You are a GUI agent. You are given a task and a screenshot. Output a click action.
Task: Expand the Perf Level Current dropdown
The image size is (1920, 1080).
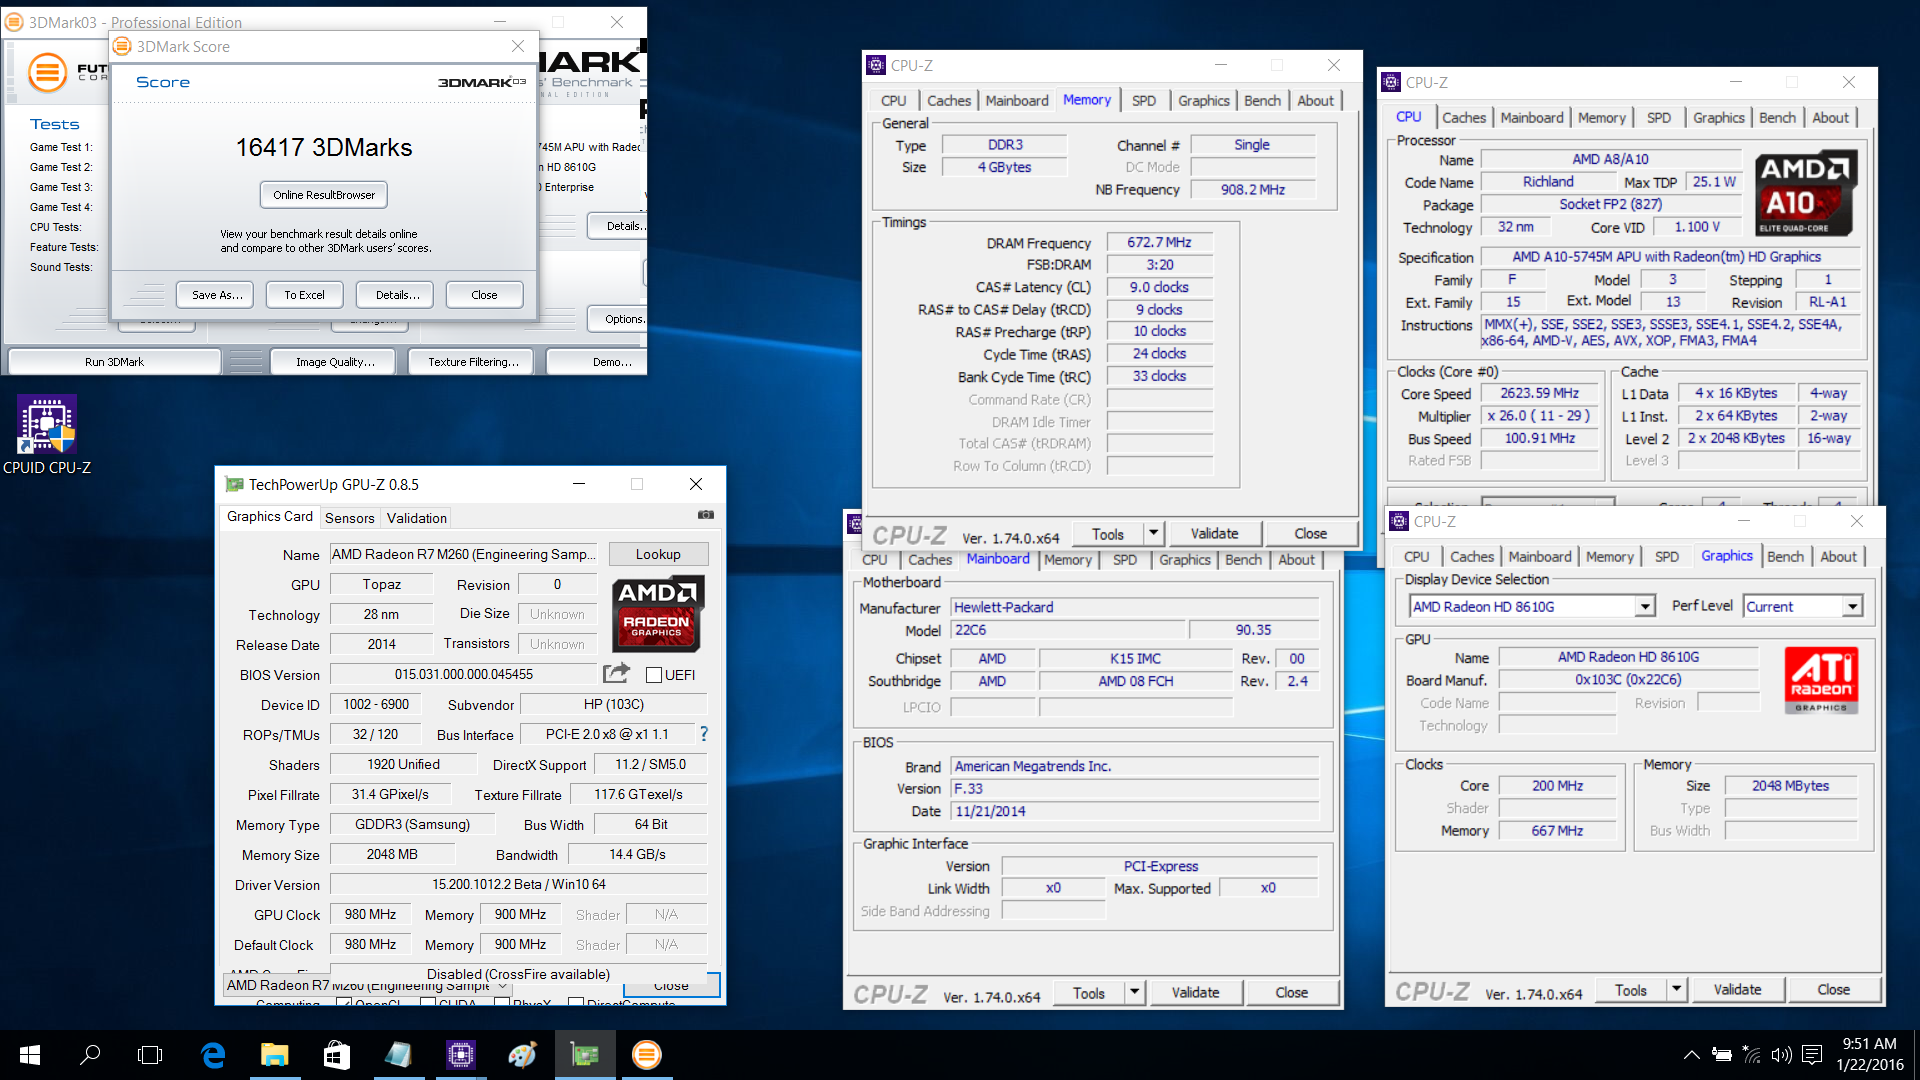[1852, 606]
